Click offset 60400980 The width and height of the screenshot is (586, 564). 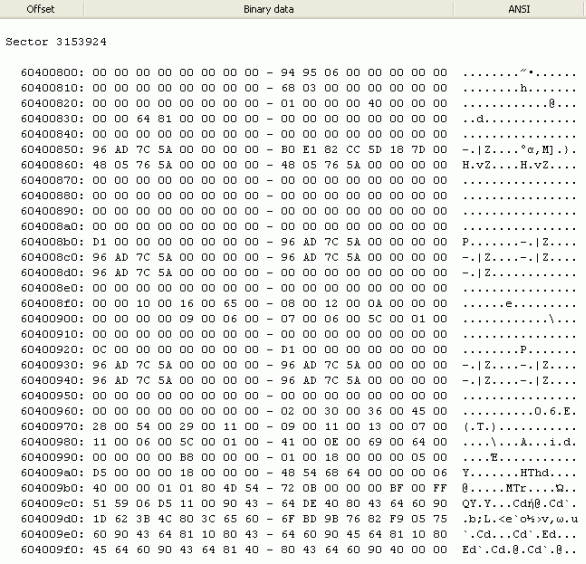pos(52,442)
